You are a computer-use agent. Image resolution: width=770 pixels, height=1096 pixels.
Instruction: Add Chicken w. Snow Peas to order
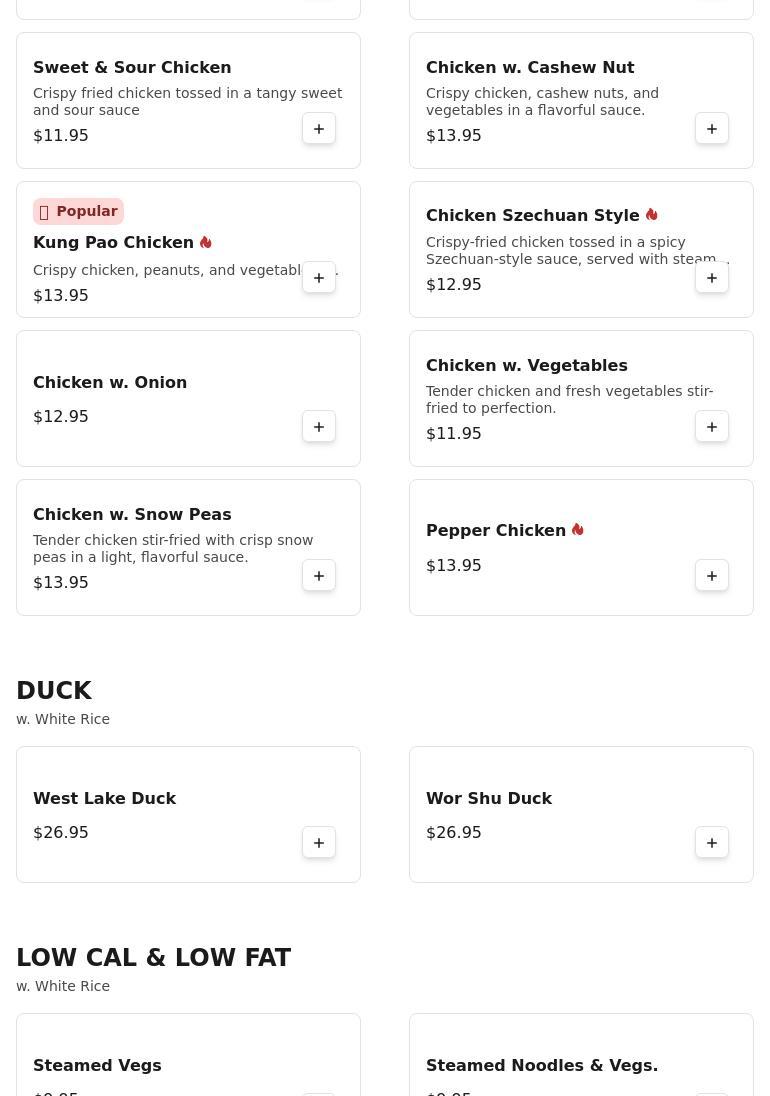tap(319, 575)
